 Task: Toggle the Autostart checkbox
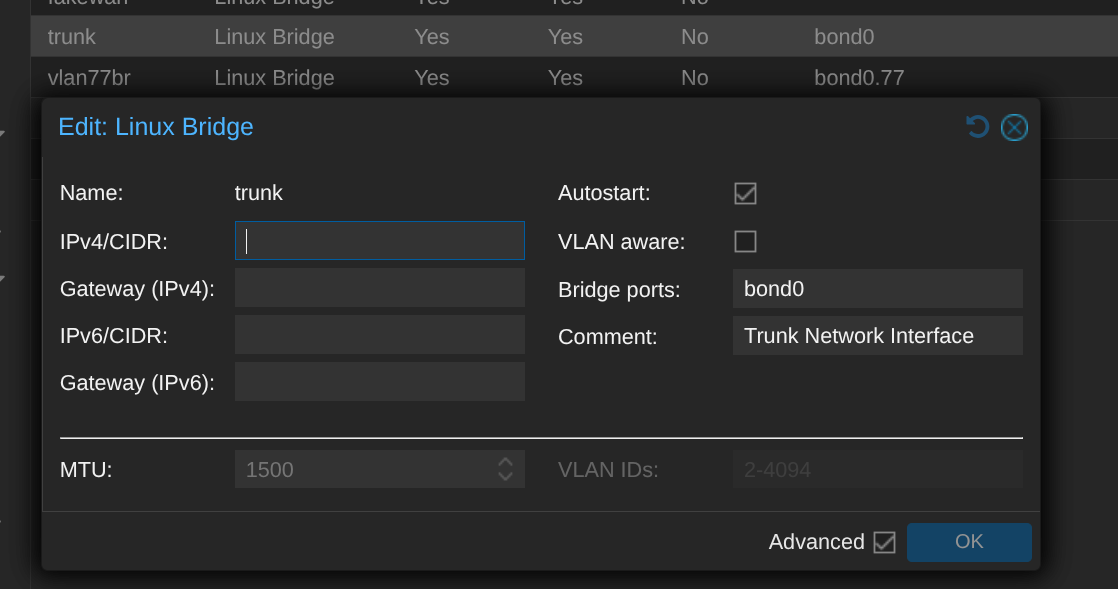click(x=745, y=193)
